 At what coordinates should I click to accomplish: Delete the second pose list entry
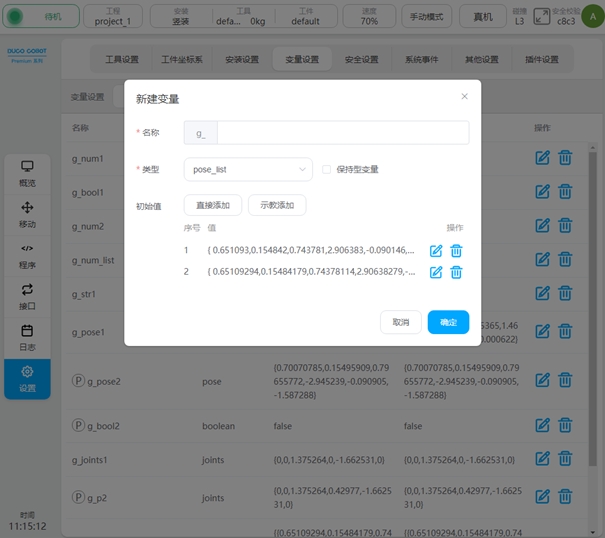[x=456, y=272]
